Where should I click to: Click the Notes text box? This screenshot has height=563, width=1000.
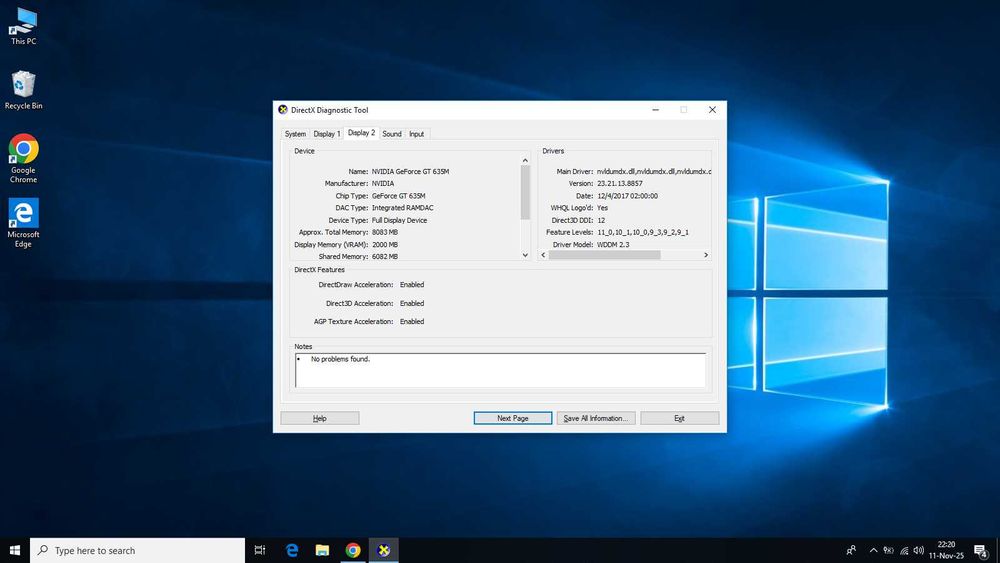pyautogui.click(x=500, y=370)
